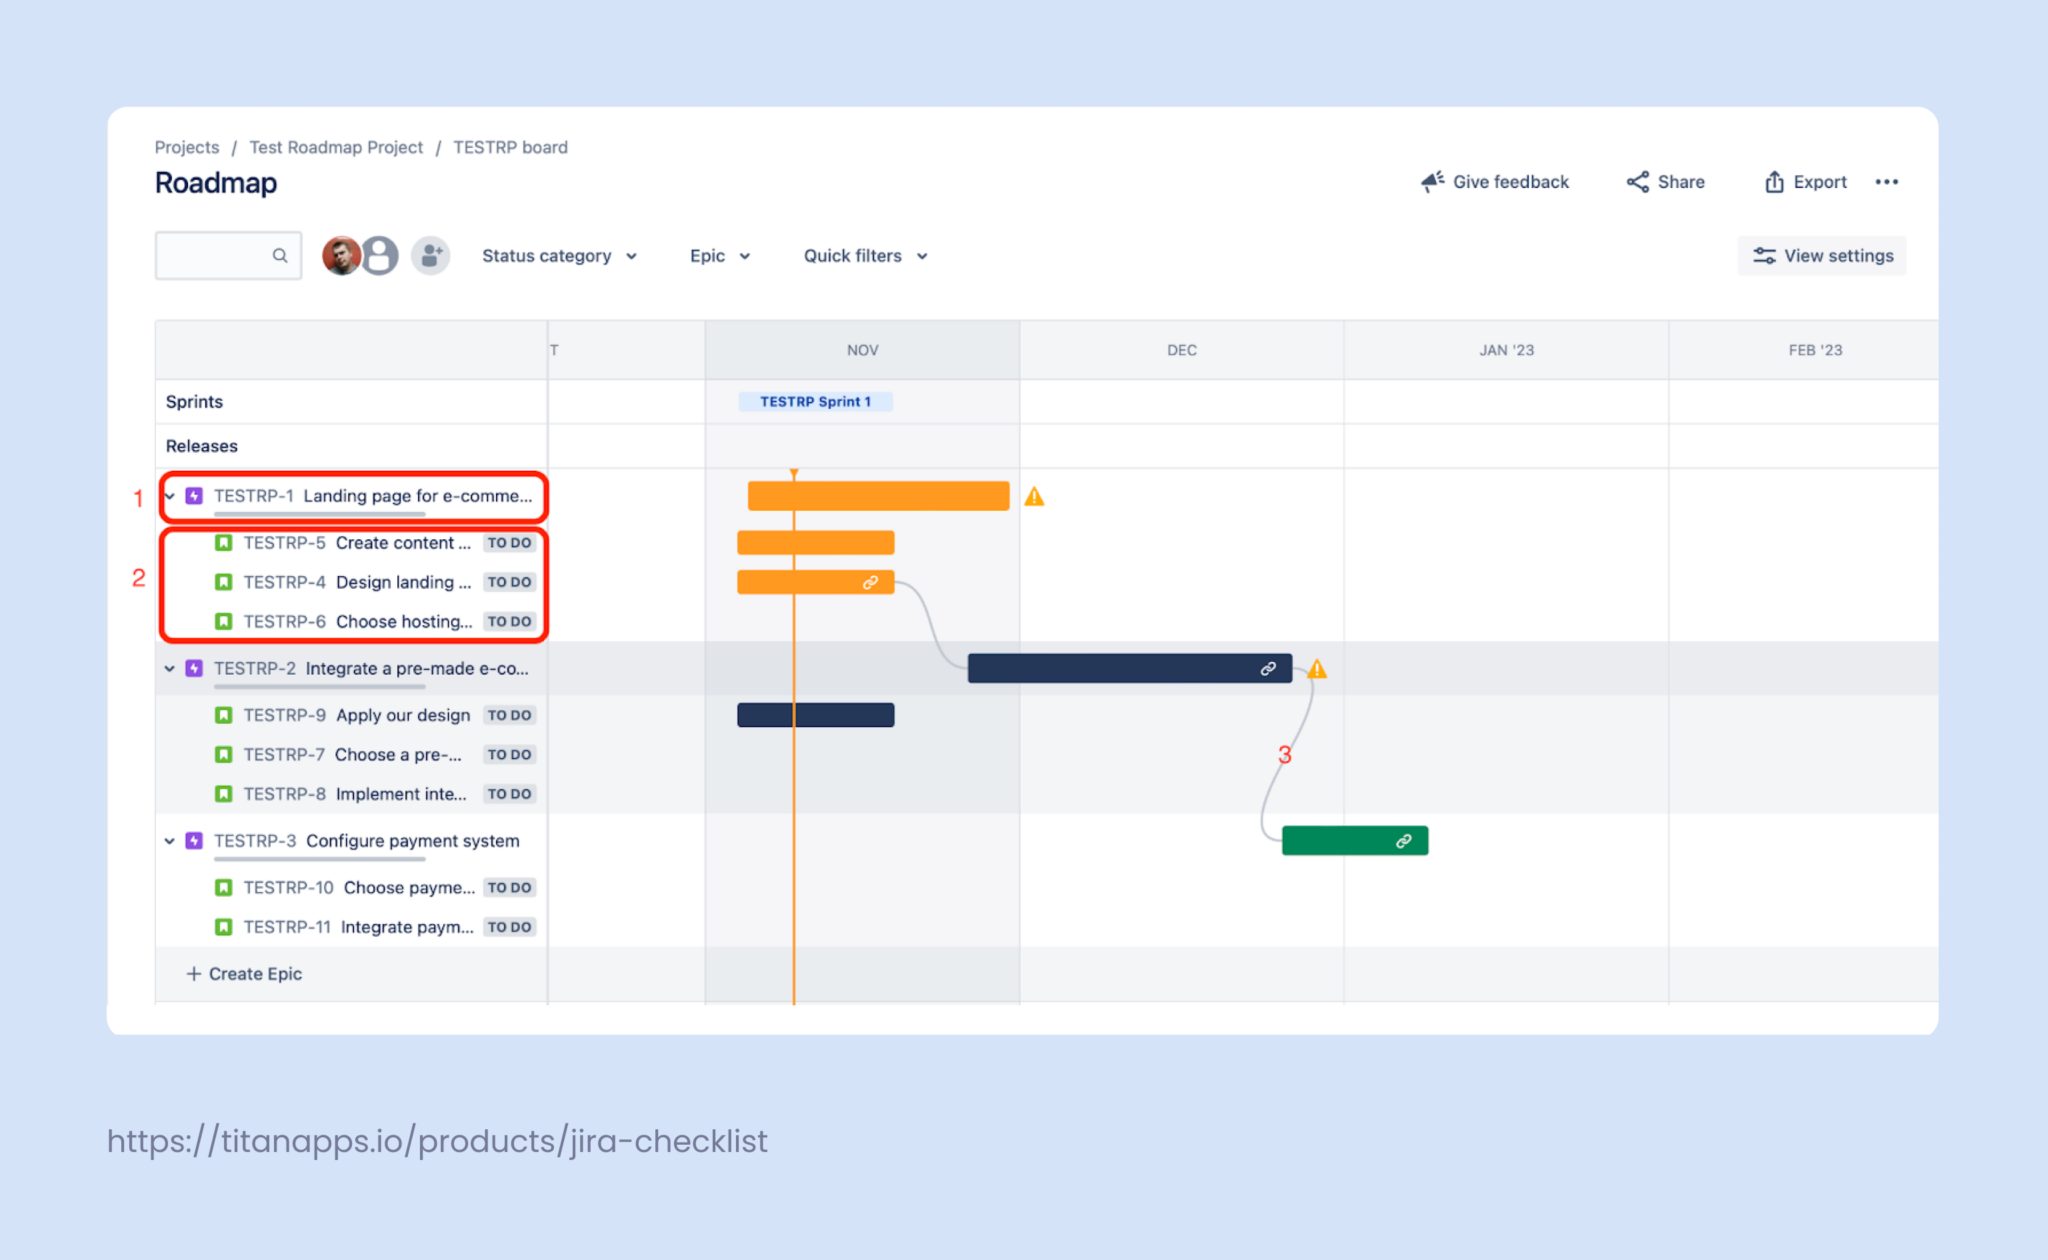This screenshot has height=1260, width=2048.
Task: Click the Export icon
Action: point(1775,181)
